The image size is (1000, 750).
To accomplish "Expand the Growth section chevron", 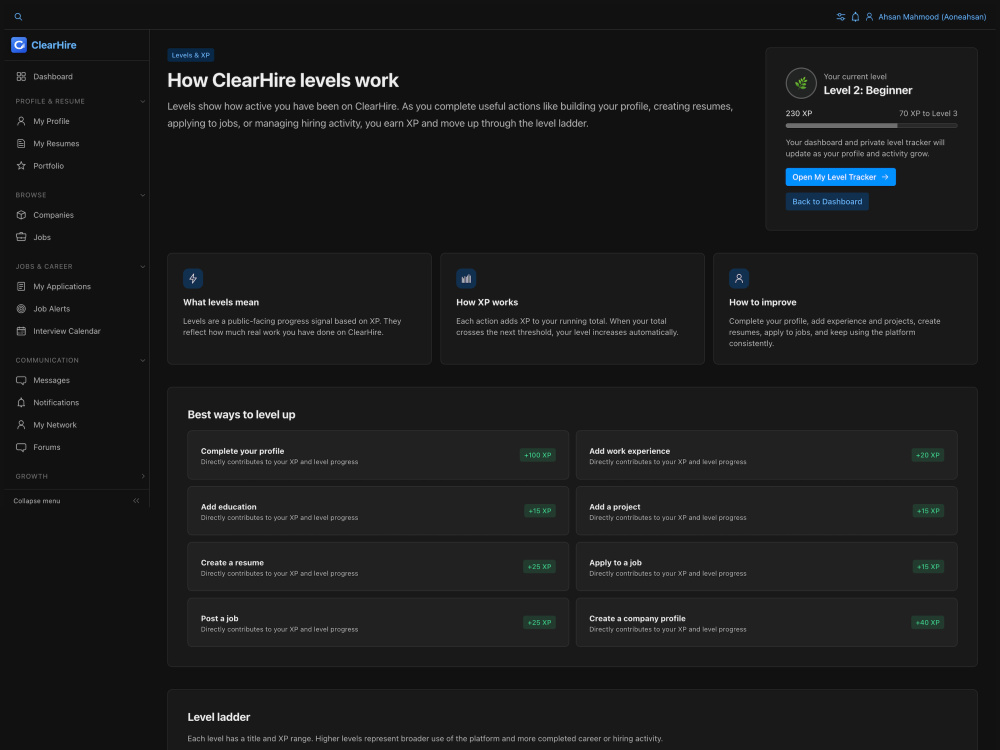I will (x=142, y=476).
